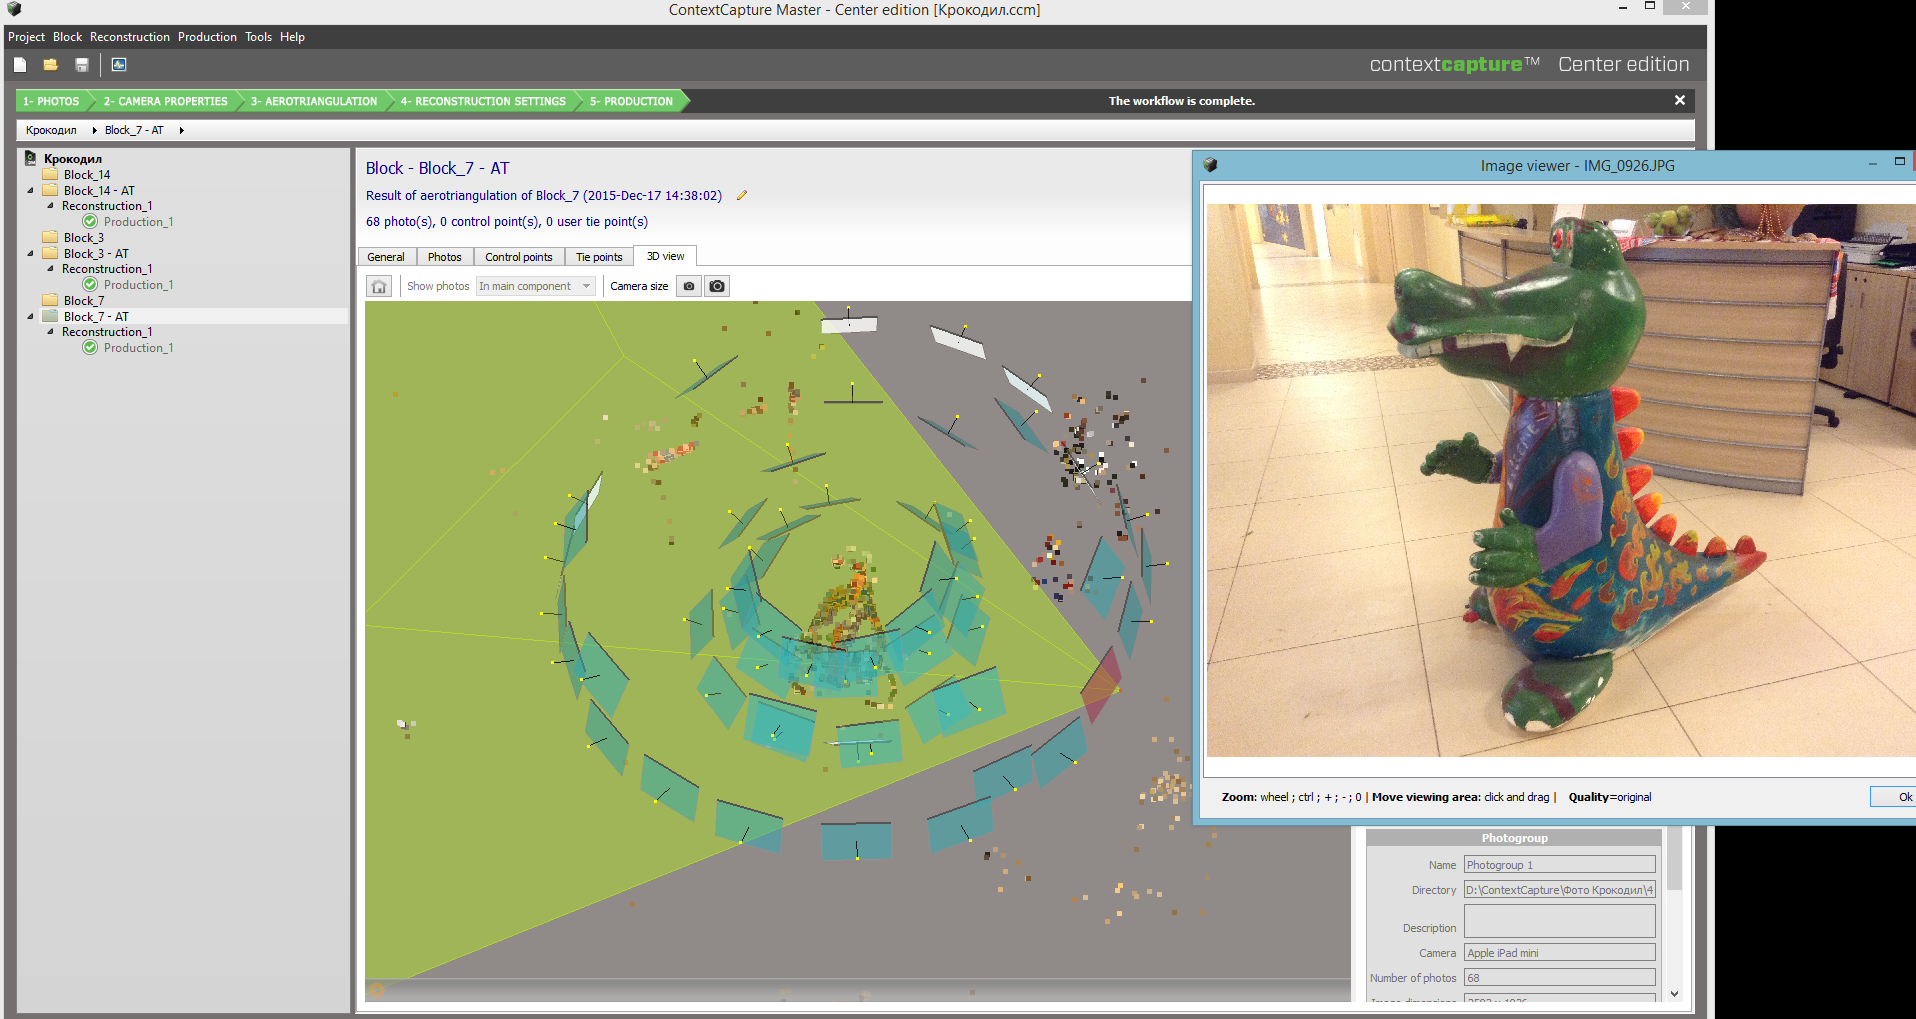The image size is (1916, 1019).
Task: Click 'Result of aerotriangulation of Block_7' text
Action: click(x=544, y=196)
